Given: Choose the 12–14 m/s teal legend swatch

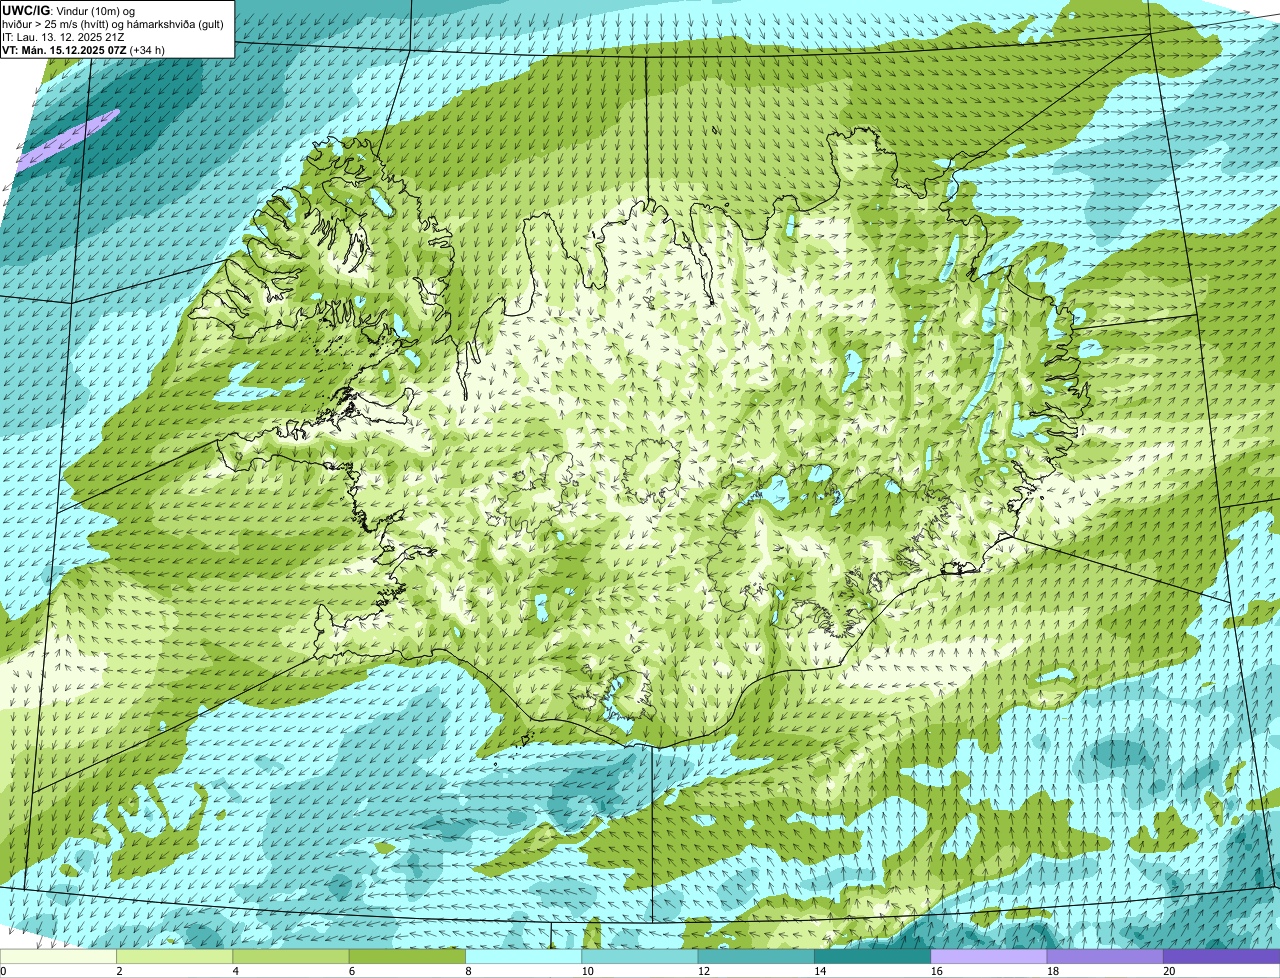Looking at the screenshot, I should [x=756, y=957].
